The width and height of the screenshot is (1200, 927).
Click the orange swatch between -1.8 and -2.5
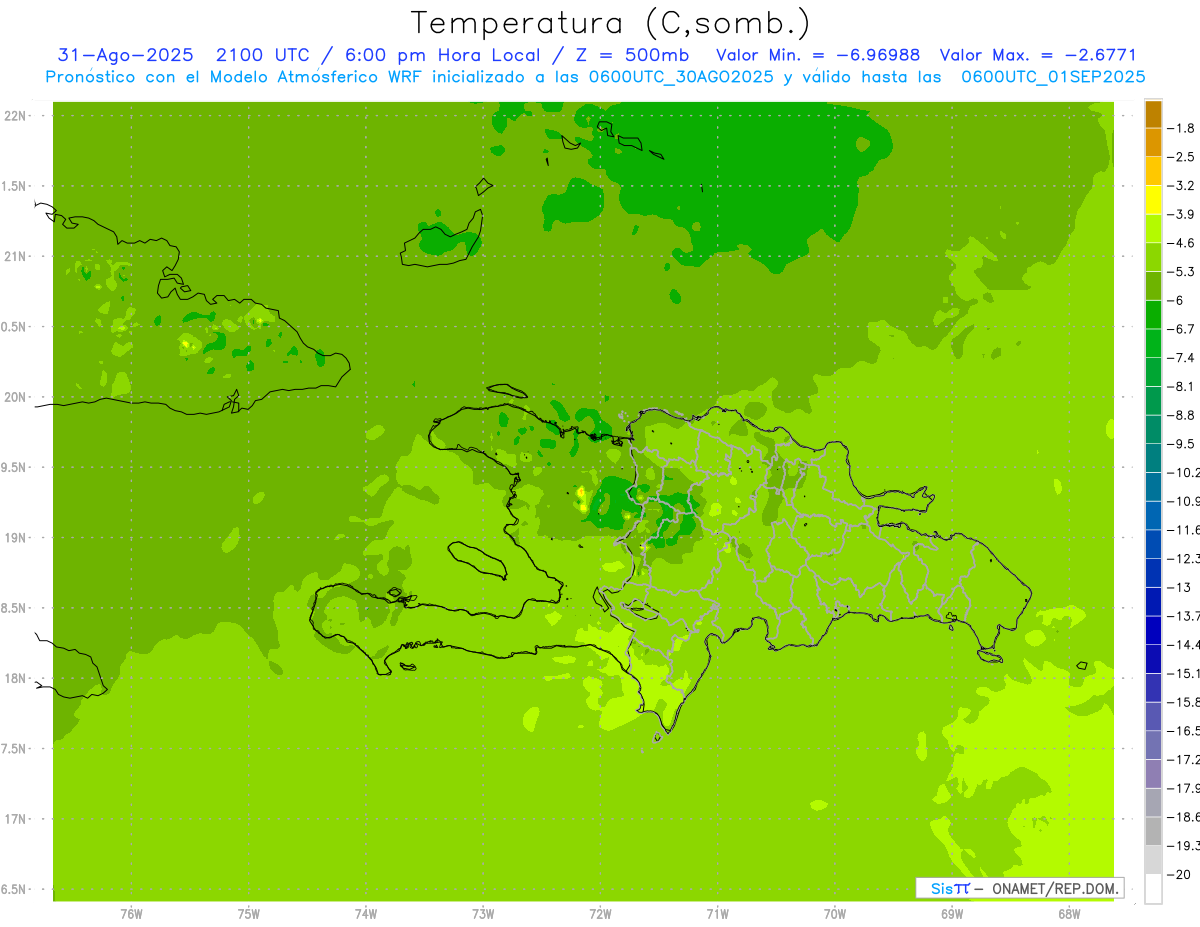[x=1153, y=143]
